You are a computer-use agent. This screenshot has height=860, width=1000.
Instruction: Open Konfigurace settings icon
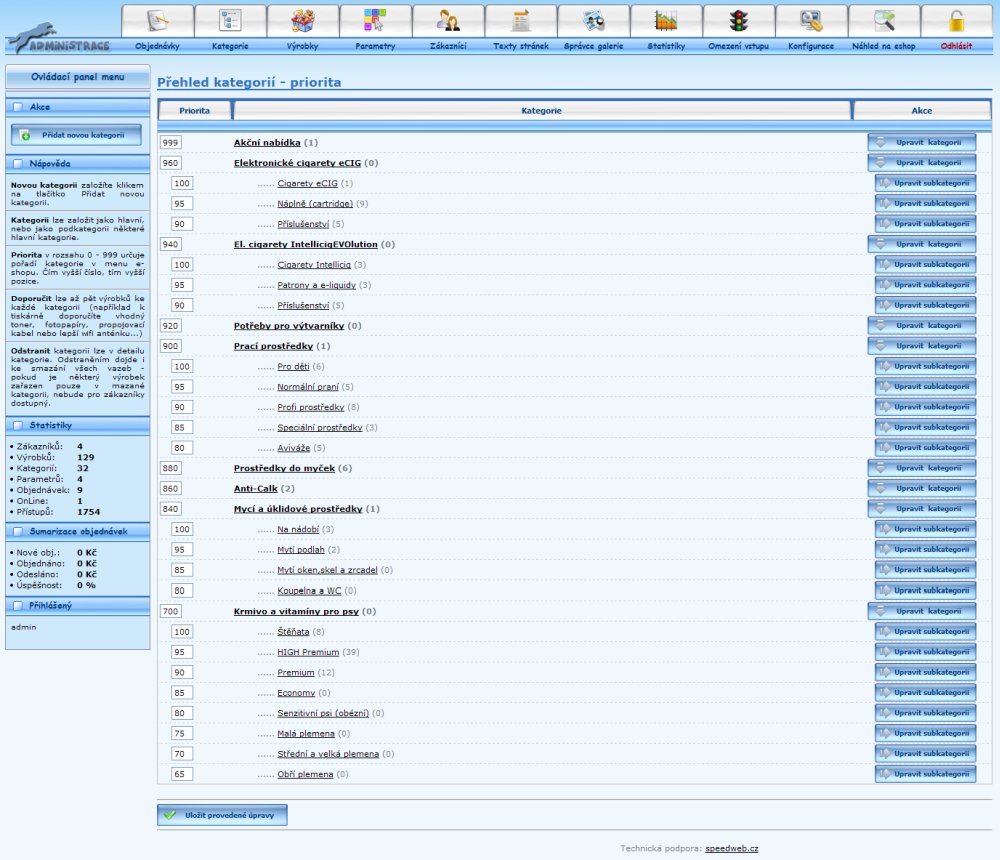811,21
